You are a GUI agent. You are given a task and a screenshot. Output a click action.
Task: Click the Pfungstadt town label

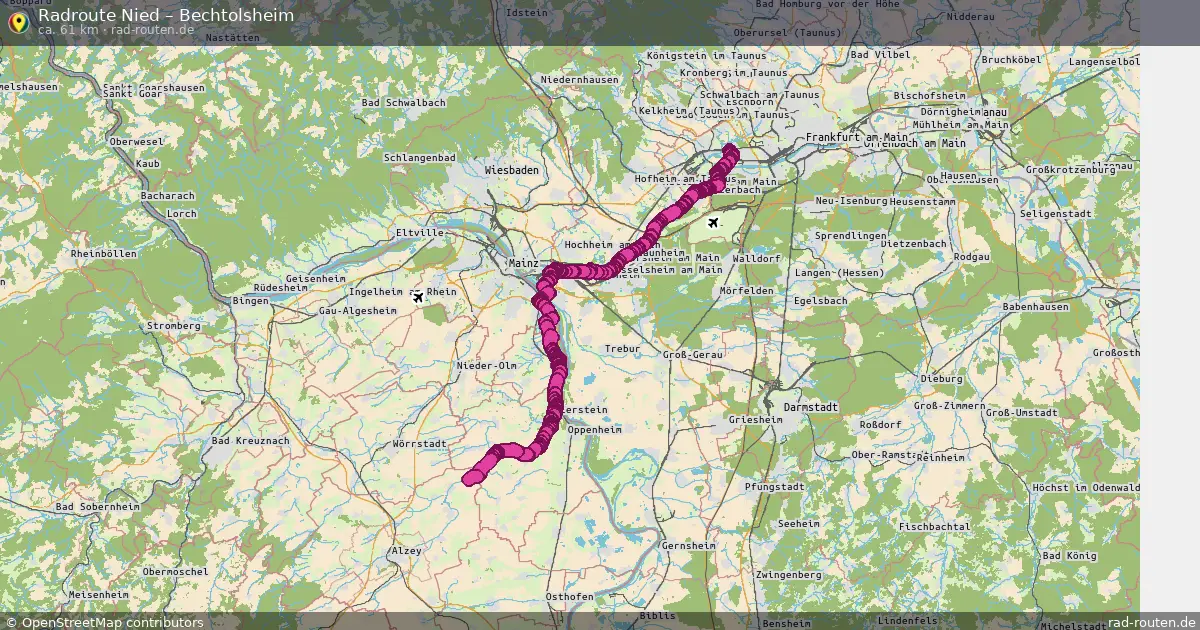(x=775, y=487)
